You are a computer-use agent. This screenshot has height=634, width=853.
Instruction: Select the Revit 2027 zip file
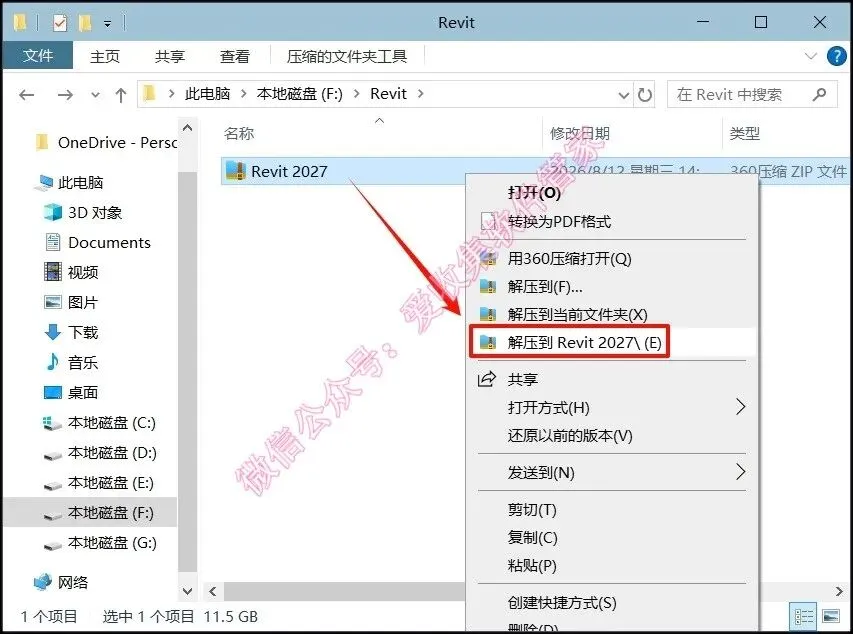click(x=289, y=171)
